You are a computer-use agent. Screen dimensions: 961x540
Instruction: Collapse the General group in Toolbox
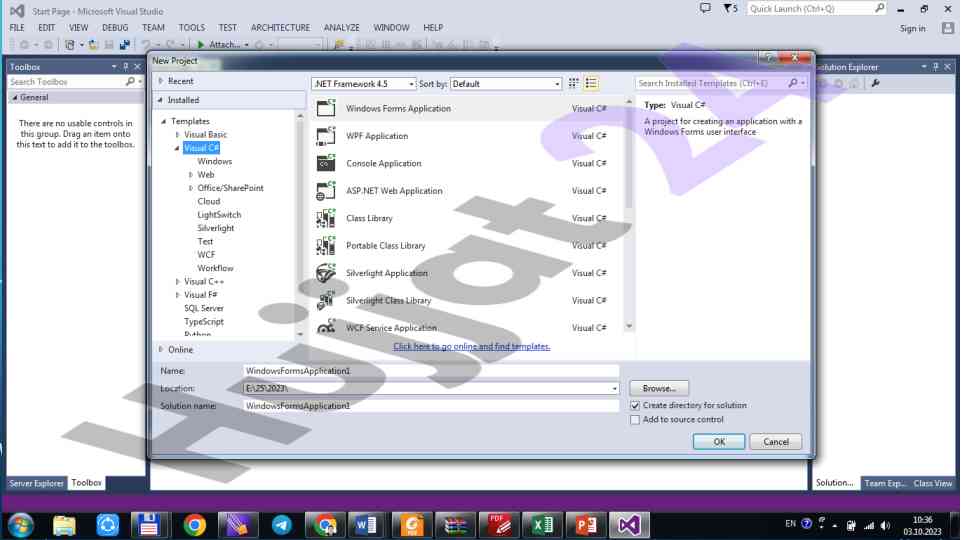pyautogui.click(x=15, y=97)
